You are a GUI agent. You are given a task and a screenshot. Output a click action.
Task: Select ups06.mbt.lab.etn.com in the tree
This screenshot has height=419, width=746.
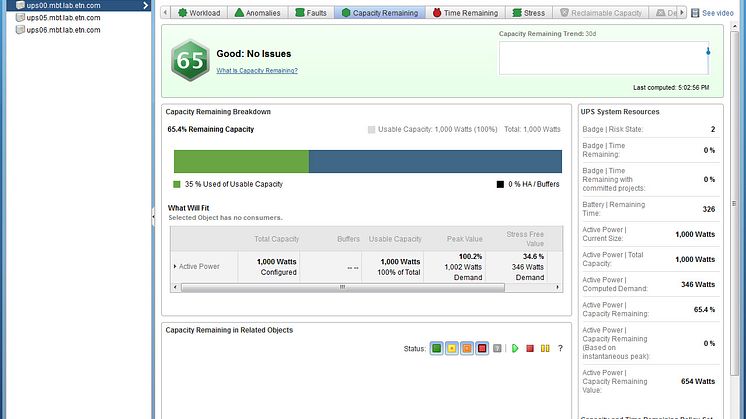(63, 30)
